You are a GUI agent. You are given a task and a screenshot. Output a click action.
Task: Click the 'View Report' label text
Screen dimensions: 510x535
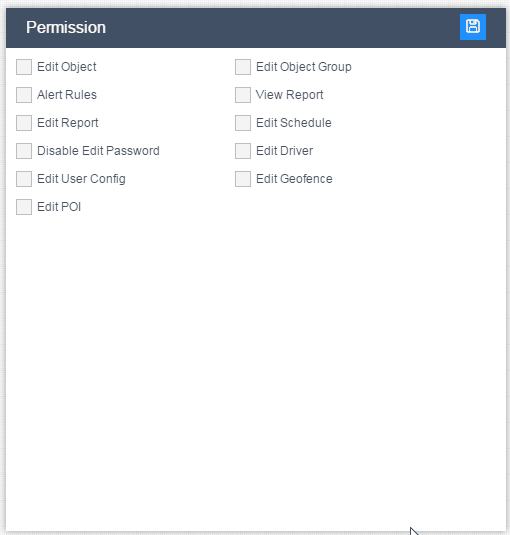(x=290, y=95)
